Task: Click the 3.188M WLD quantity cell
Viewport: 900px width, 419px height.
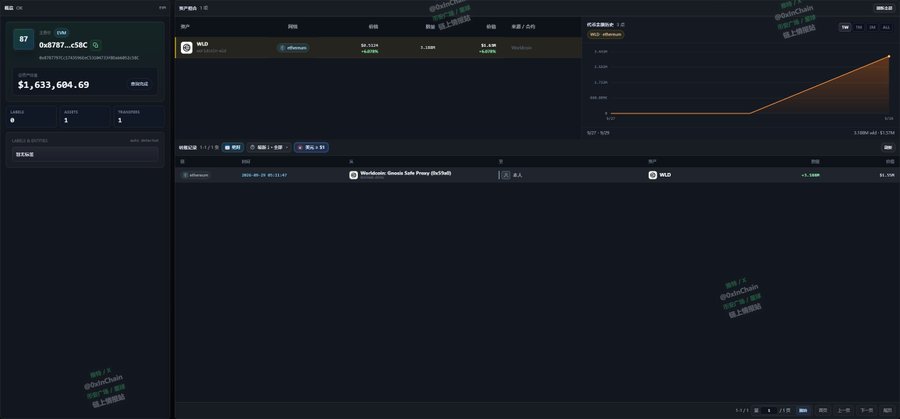Action: click(x=428, y=48)
